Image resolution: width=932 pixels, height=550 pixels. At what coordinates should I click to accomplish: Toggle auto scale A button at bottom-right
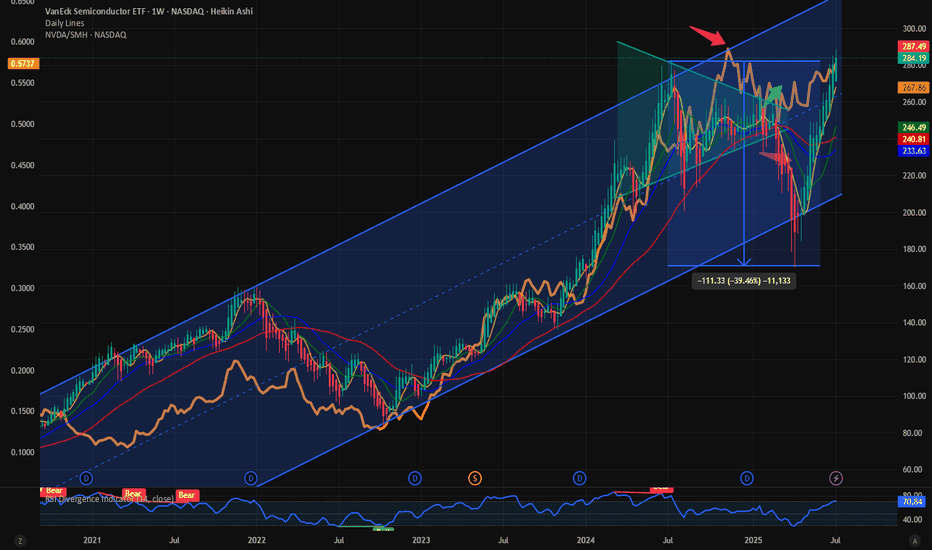[x=914, y=540]
